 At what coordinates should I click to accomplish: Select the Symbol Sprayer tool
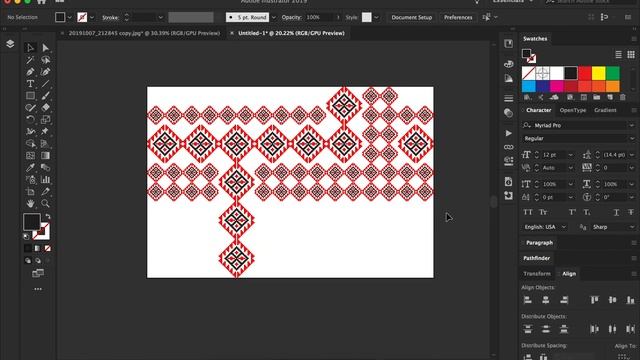(x=30, y=180)
